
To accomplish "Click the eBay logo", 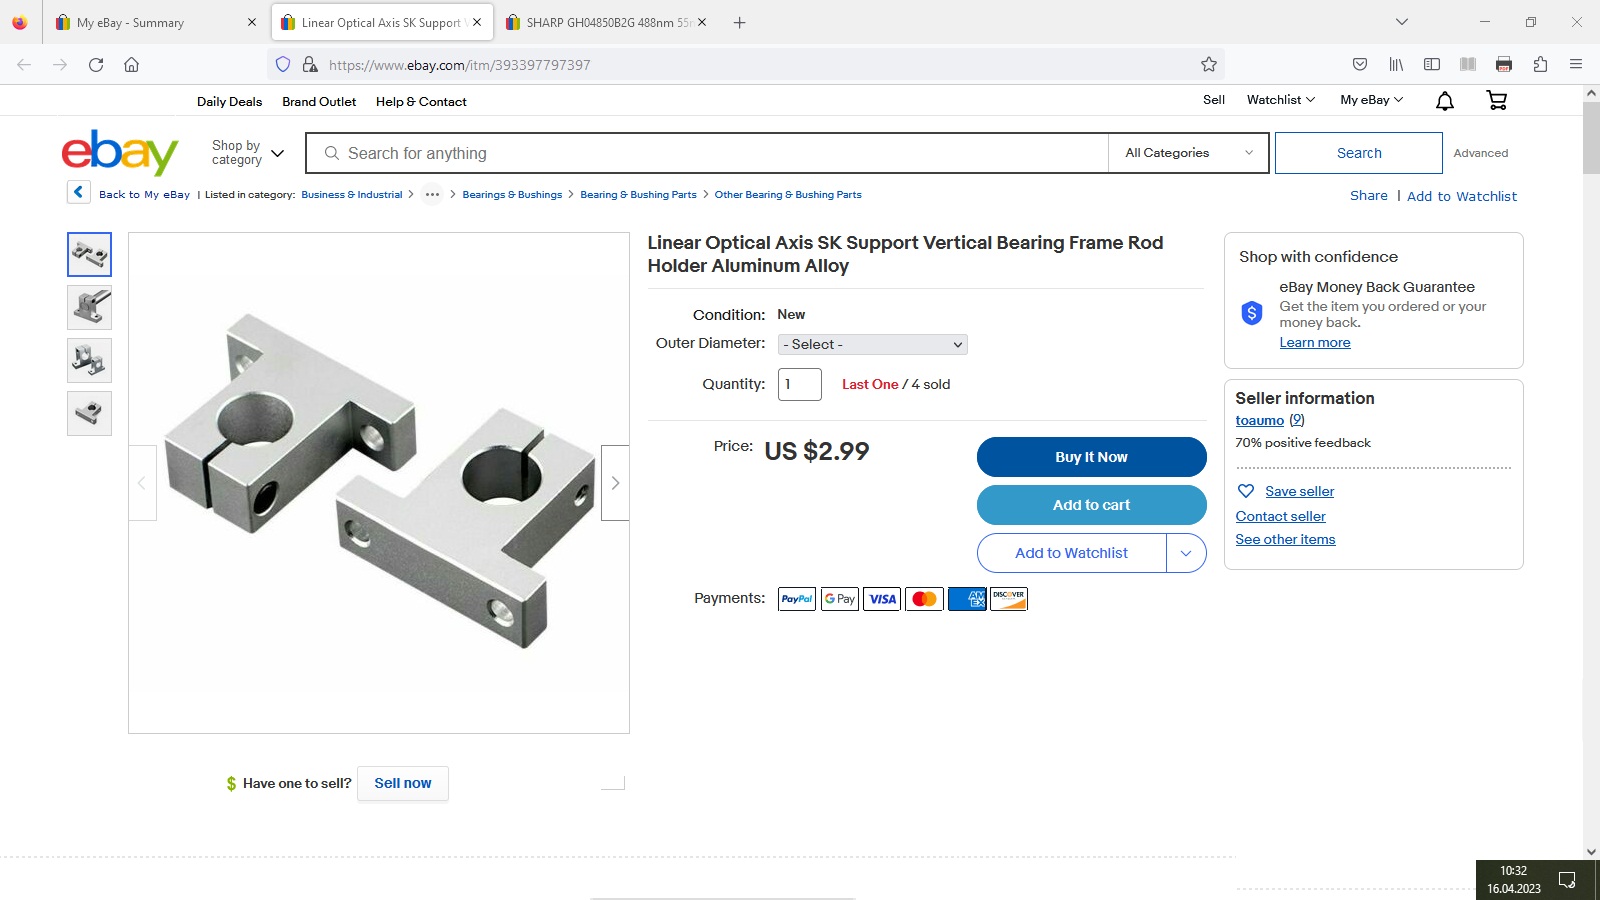I will (x=120, y=152).
